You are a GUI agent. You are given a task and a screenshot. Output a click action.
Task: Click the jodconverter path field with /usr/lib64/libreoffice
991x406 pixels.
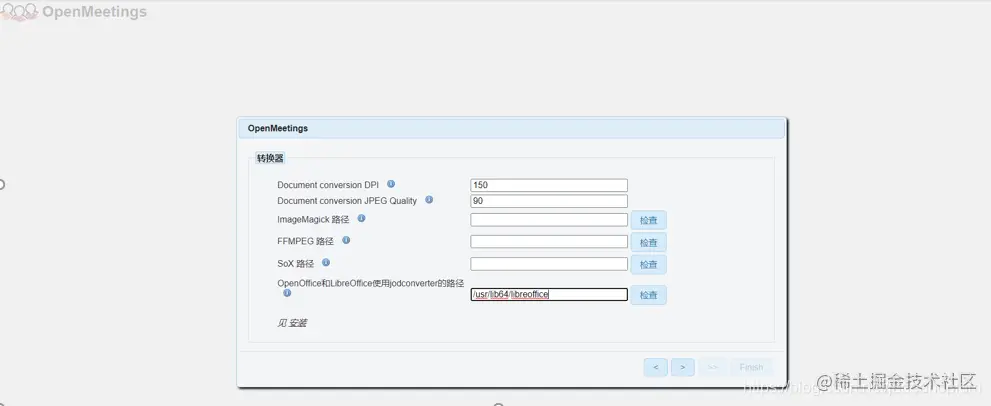coord(549,295)
